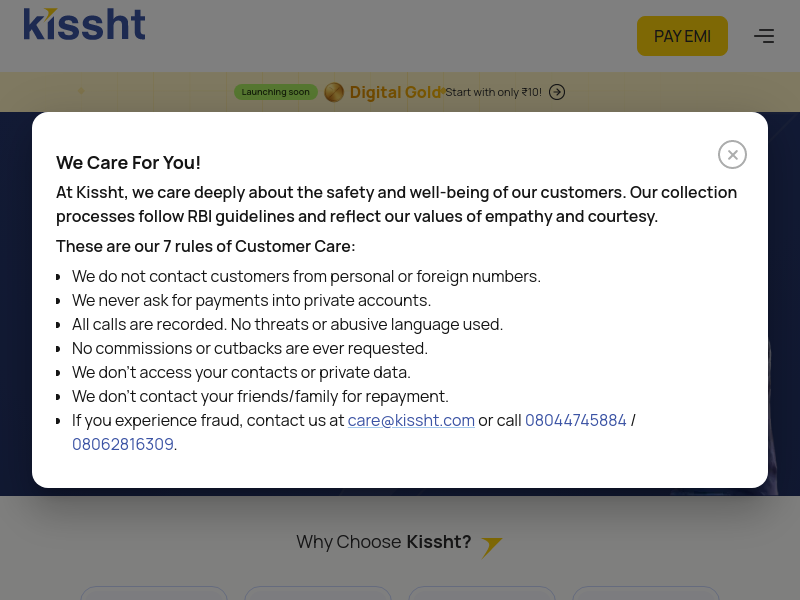Click the rule about contacting friends/family
Image resolution: width=800 pixels, height=600 pixels.
[x=260, y=396]
